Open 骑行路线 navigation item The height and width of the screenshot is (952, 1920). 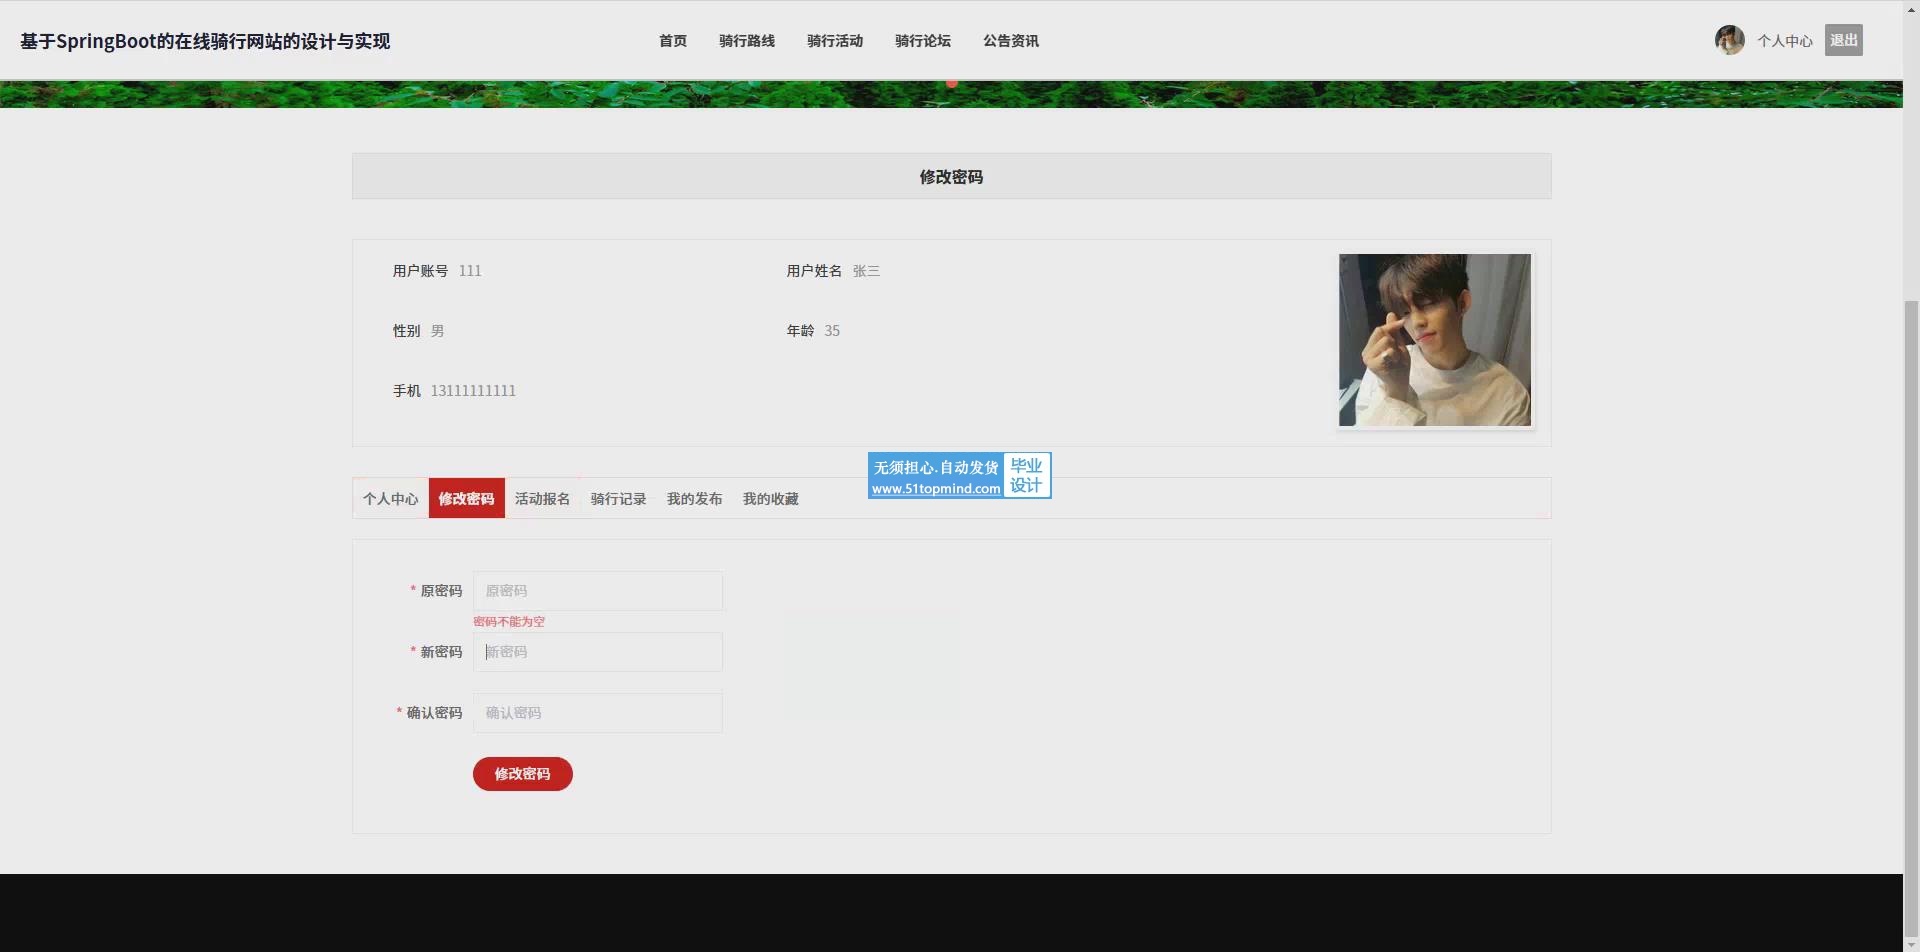pos(747,41)
